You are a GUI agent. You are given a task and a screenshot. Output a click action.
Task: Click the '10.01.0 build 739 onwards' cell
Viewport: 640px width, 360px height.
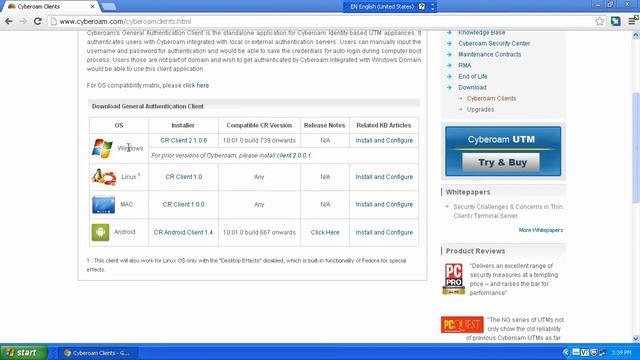pyautogui.click(x=259, y=140)
